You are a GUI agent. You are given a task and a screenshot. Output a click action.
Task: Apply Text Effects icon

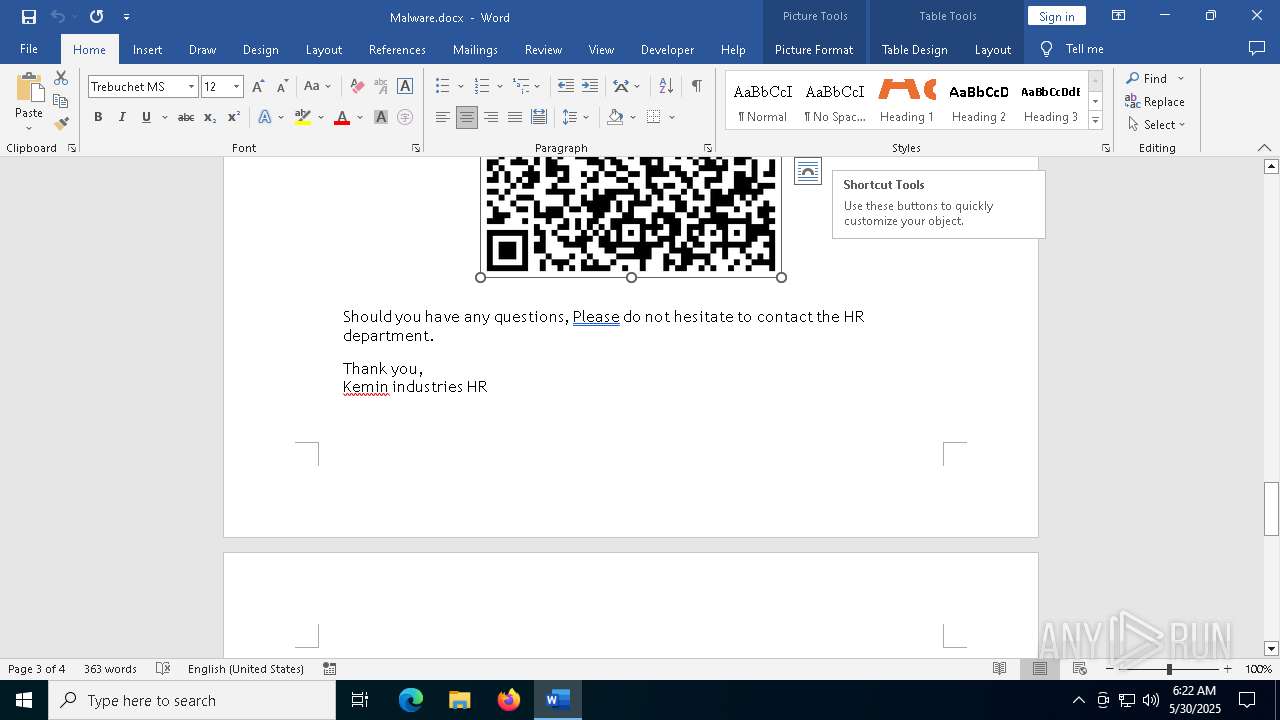[x=265, y=117]
